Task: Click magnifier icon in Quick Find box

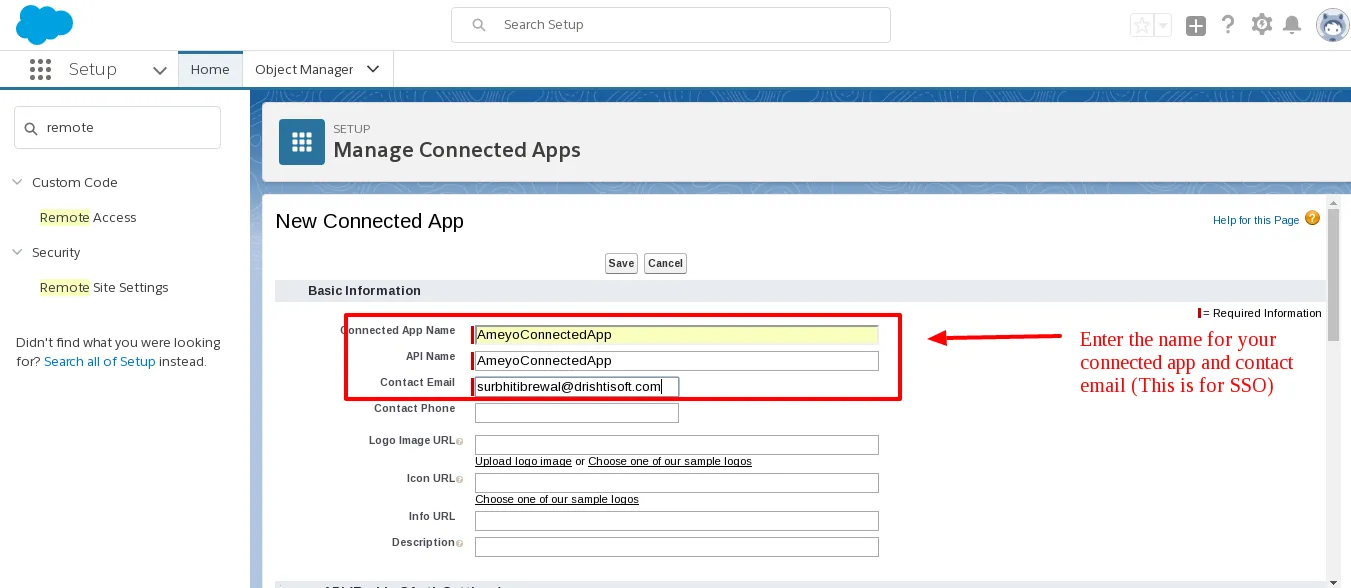Action: (x=30, y=128)
